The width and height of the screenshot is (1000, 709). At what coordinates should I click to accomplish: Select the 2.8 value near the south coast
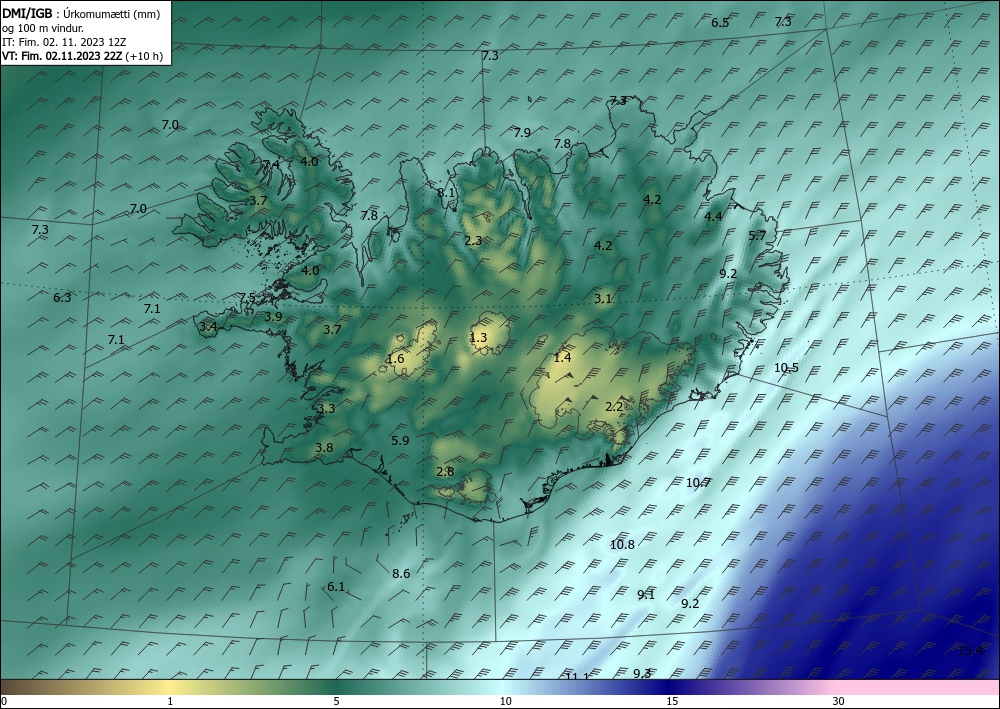point(445,472)
